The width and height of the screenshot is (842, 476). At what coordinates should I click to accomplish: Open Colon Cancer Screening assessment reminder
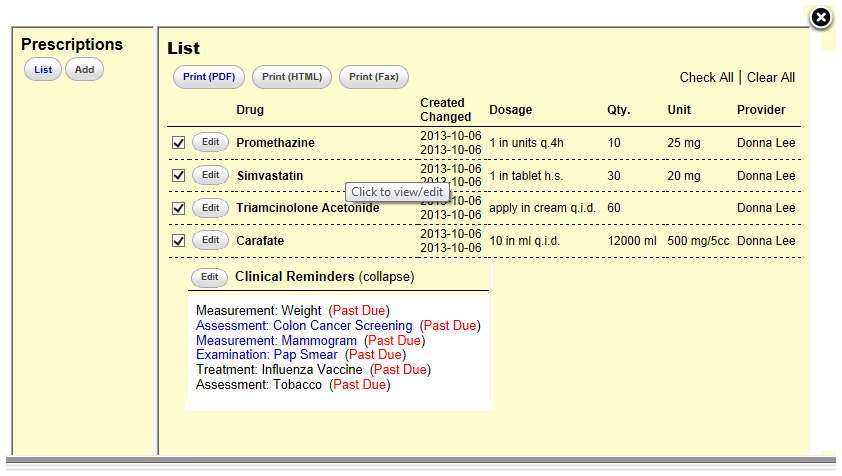pyautogui.click(x=304, y=325)
